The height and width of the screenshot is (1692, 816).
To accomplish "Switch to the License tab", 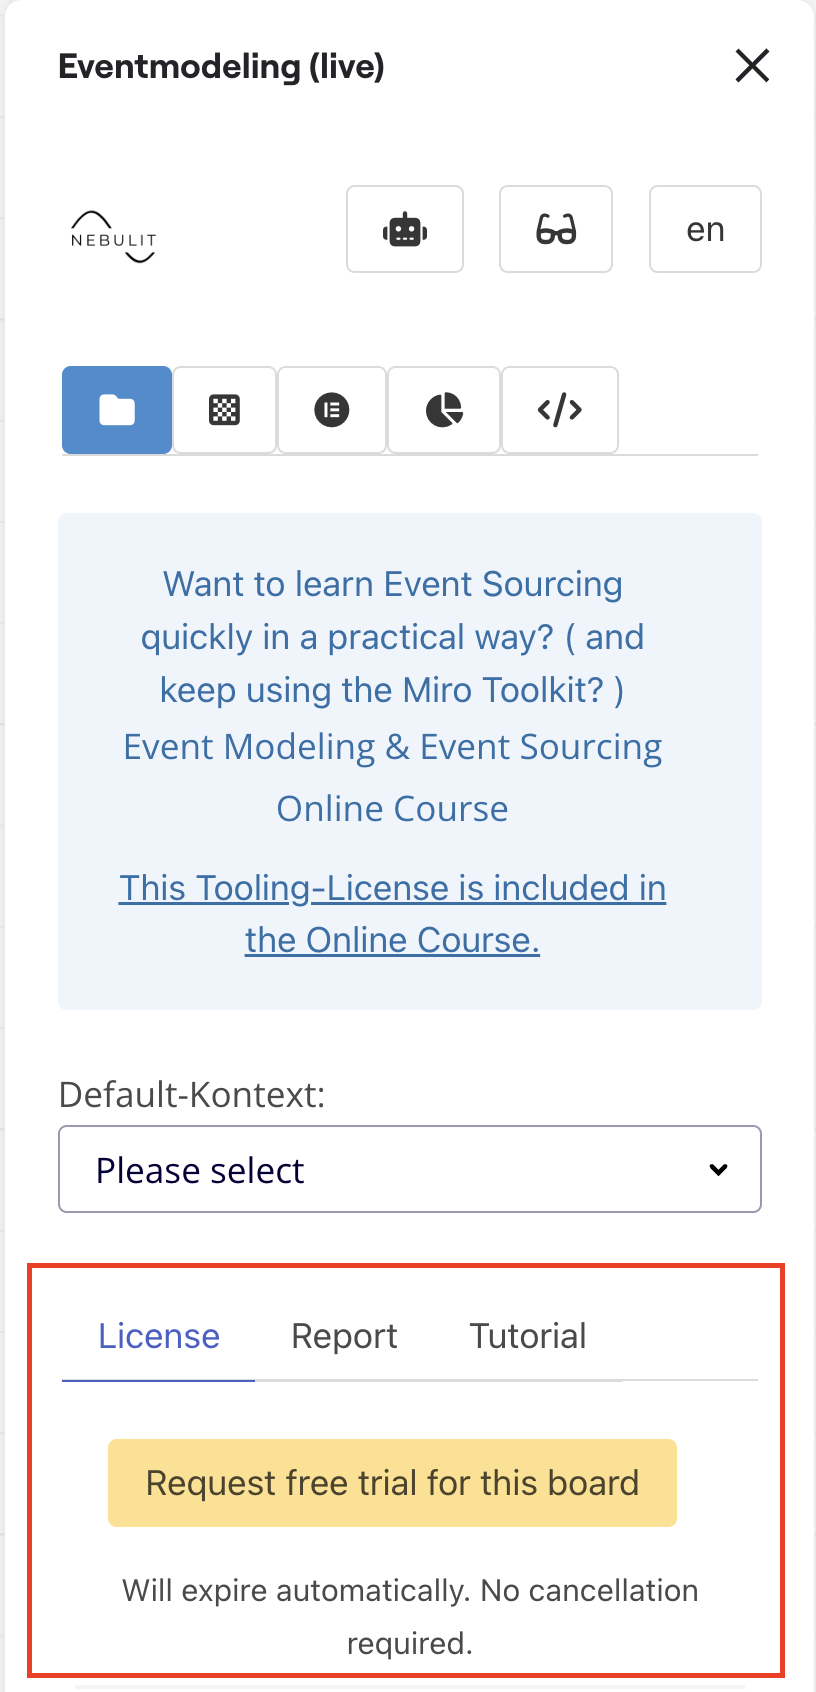I will [x=158, y=1336].
